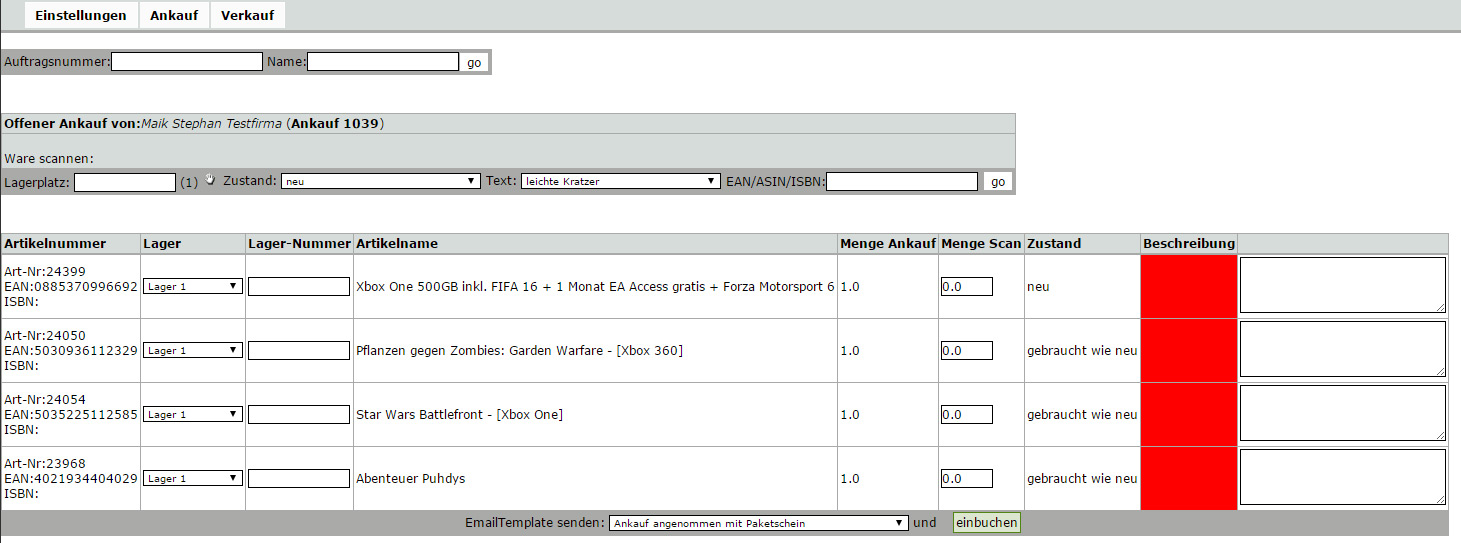Click Art-Nr:24054 text
Image resolution: width=1461 pixels, height=543 pixels.
coord(45,400)
